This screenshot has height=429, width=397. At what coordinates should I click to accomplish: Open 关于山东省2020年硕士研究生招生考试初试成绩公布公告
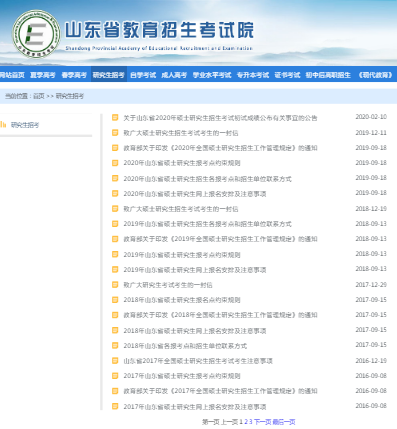[x=220, y=118]
